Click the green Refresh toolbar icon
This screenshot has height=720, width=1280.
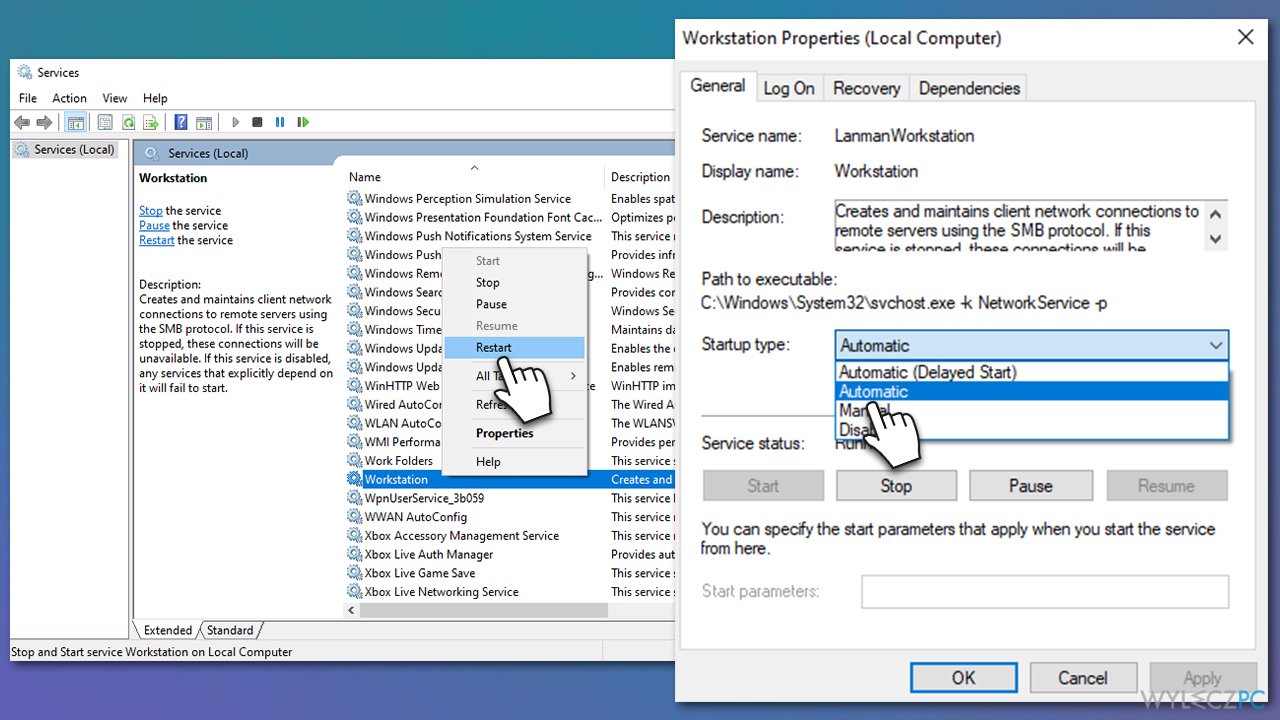point(128,122)
